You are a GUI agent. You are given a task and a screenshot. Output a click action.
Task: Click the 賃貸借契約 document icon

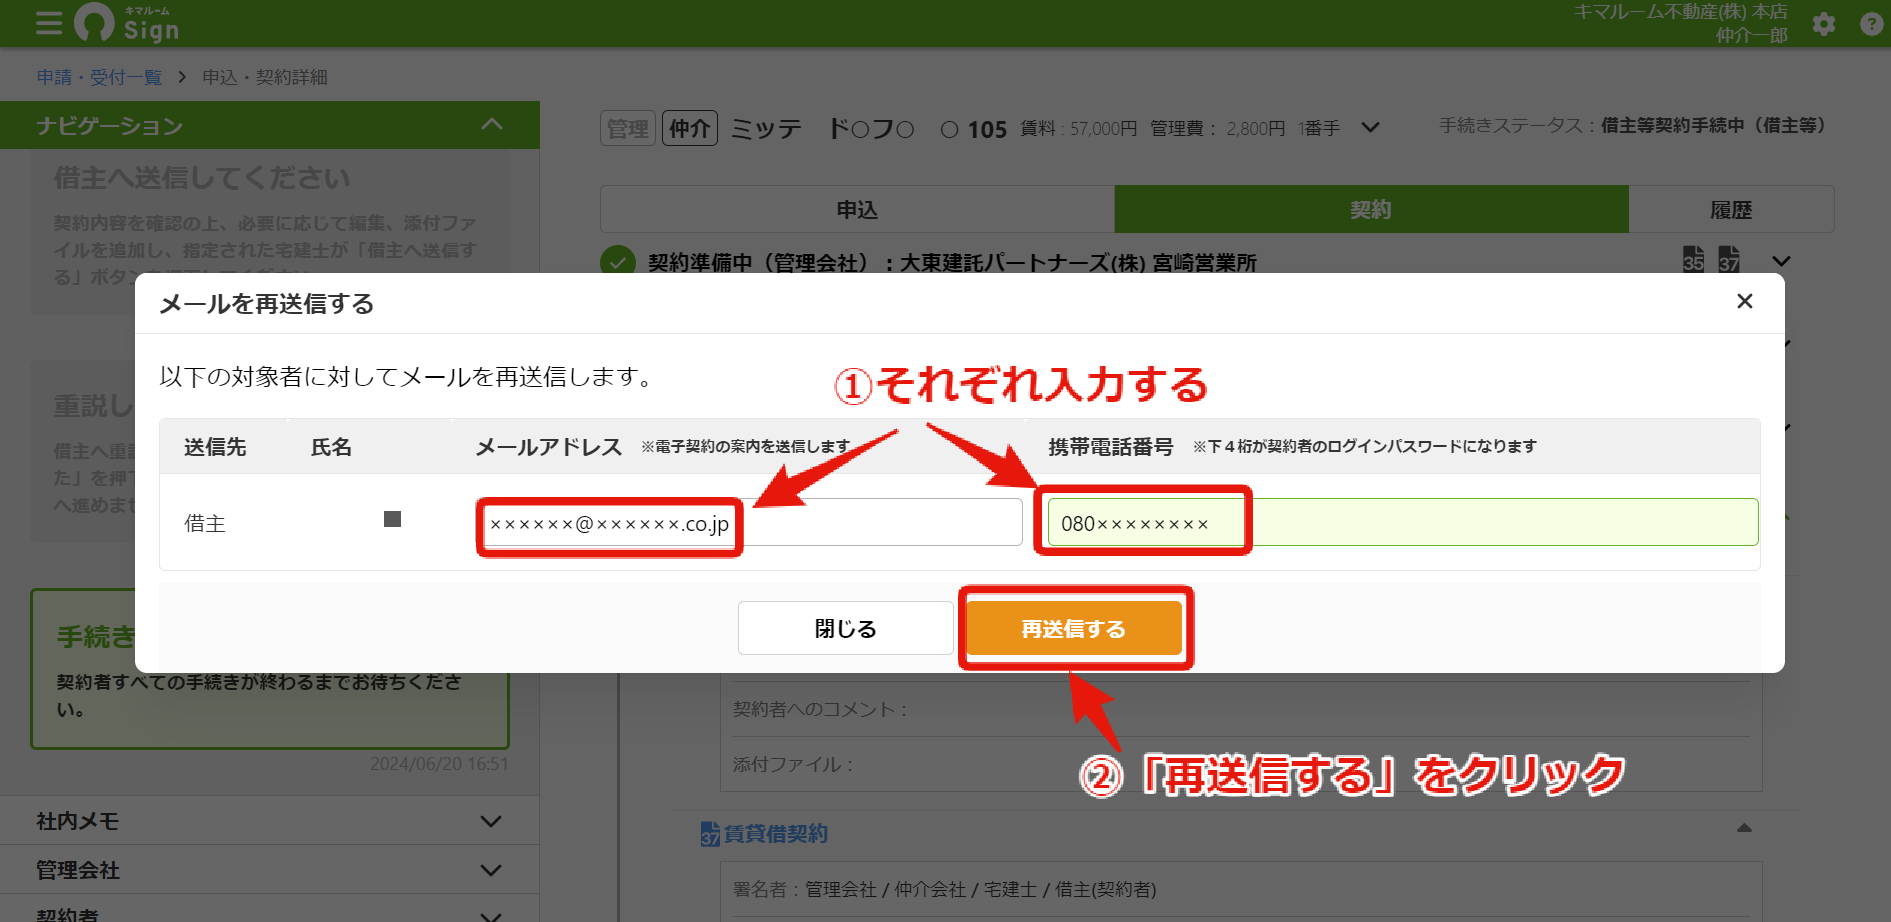[x=710, y=834]
